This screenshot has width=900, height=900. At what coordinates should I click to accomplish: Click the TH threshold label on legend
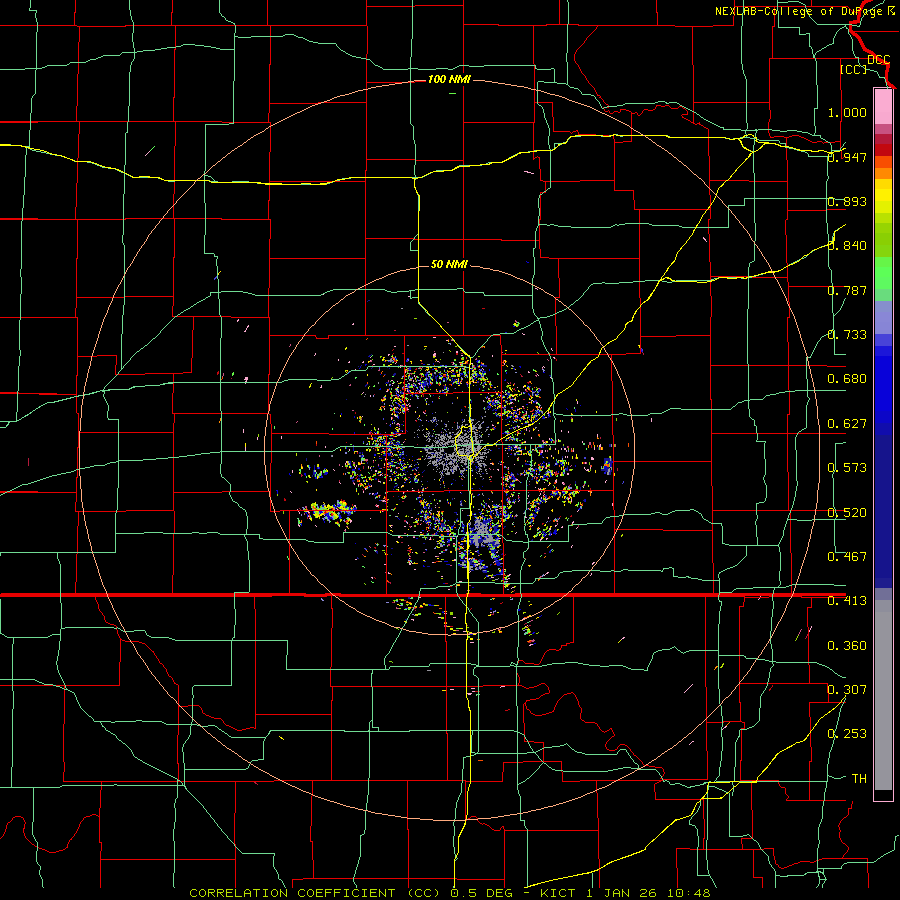pos(859,778)
